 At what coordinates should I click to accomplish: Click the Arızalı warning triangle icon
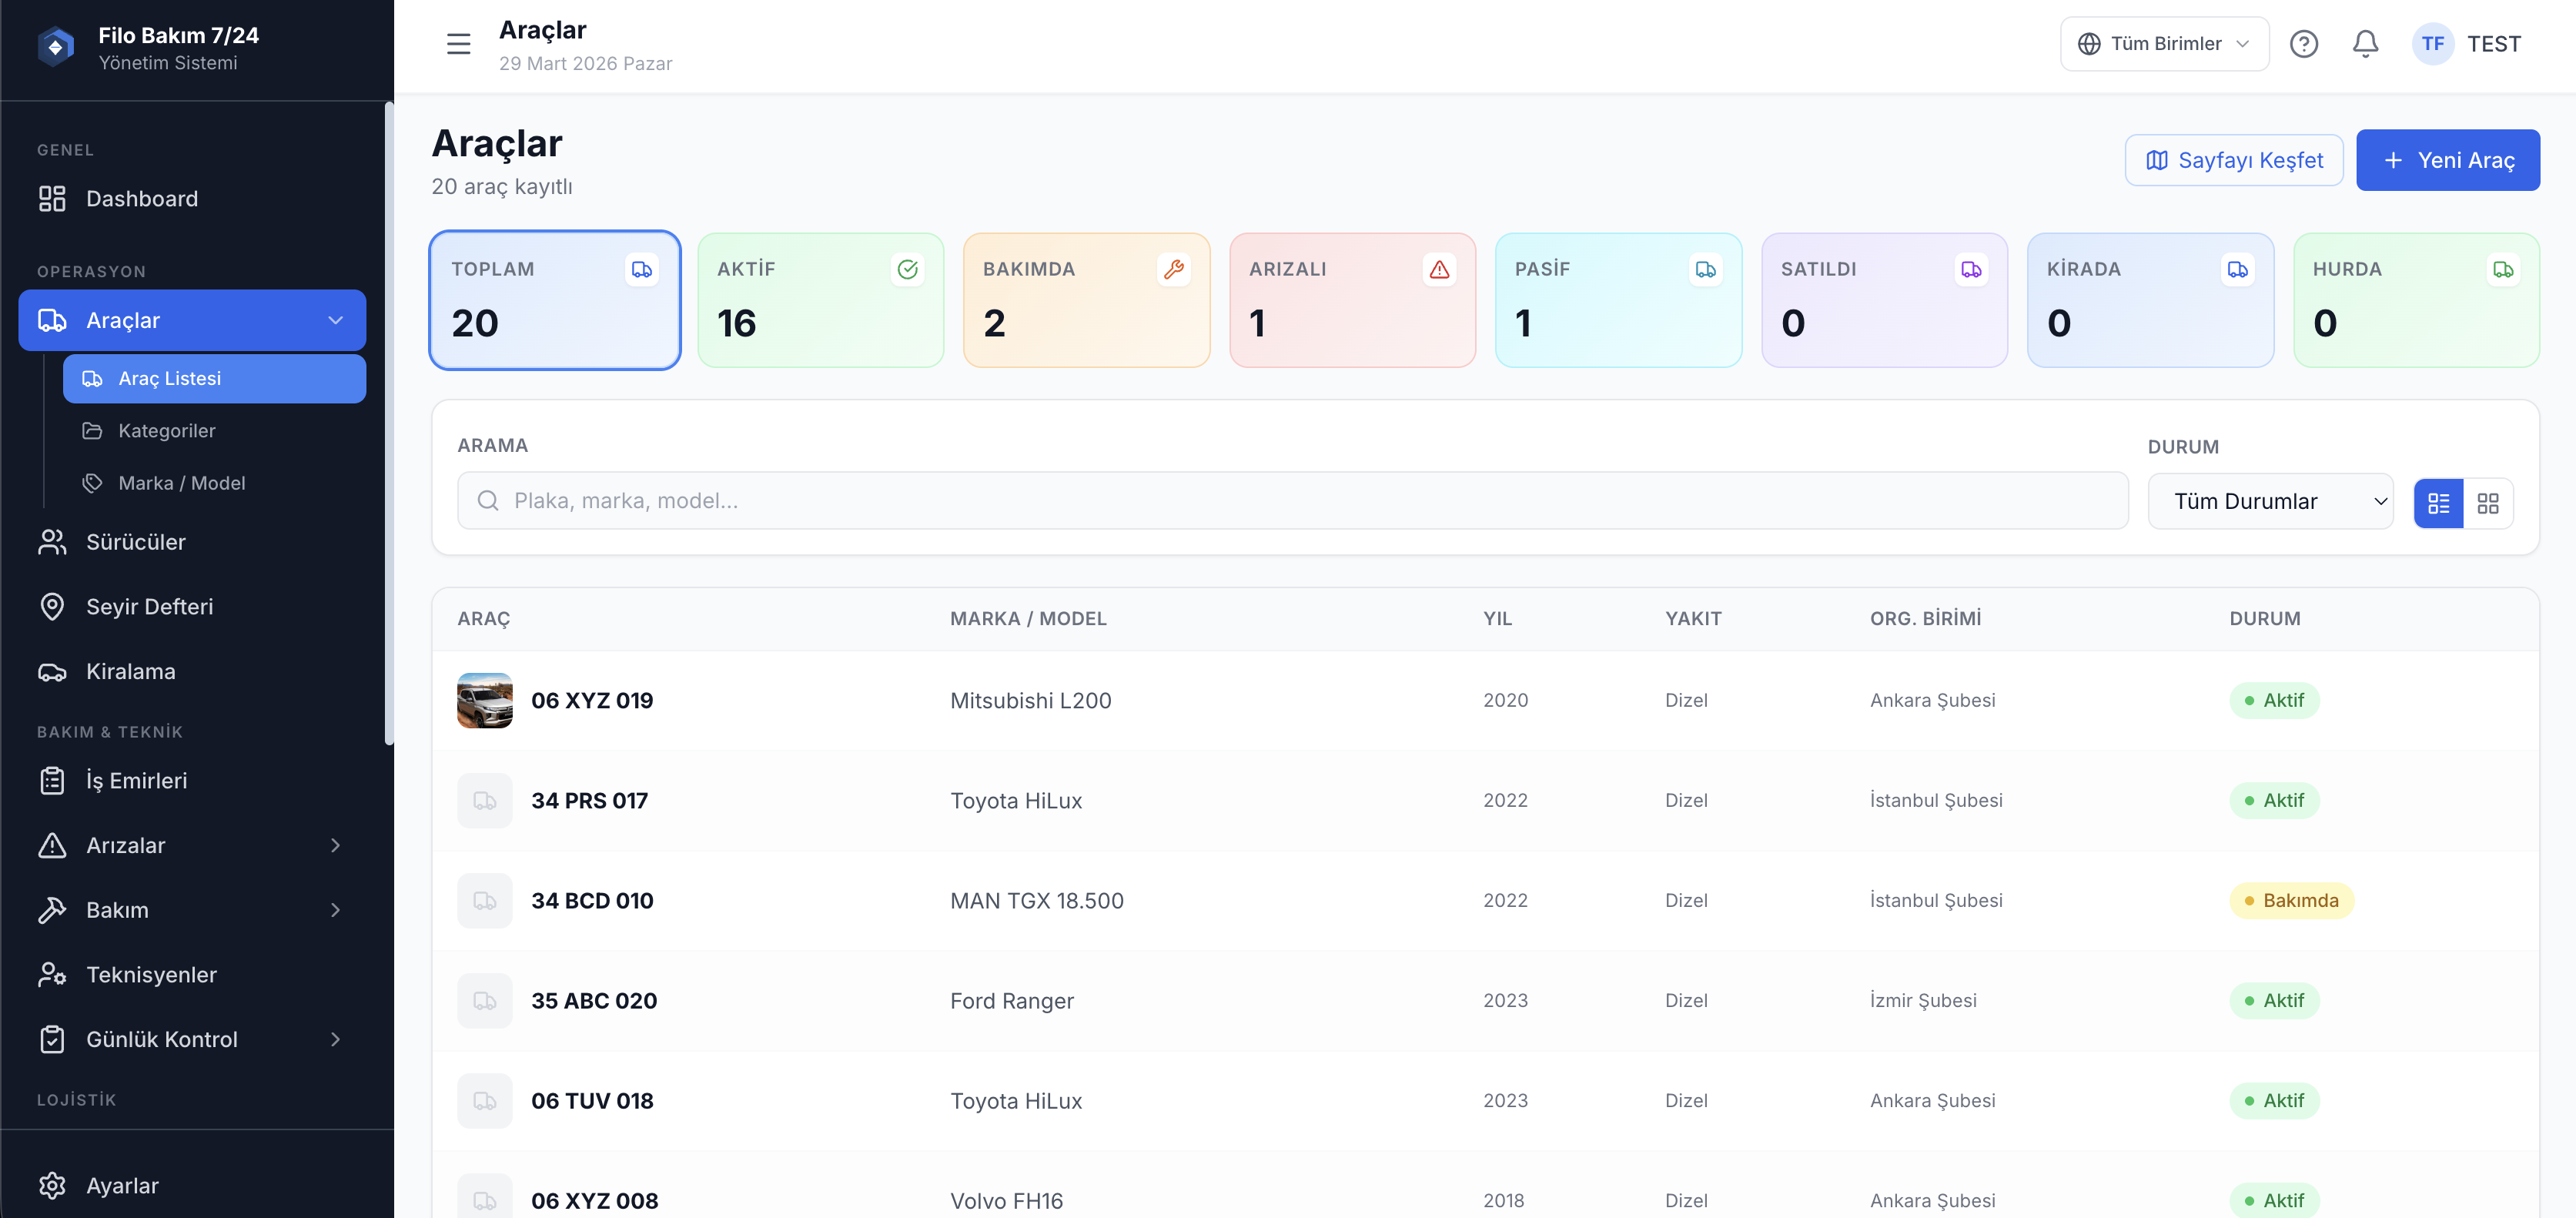click(1438, 269)
